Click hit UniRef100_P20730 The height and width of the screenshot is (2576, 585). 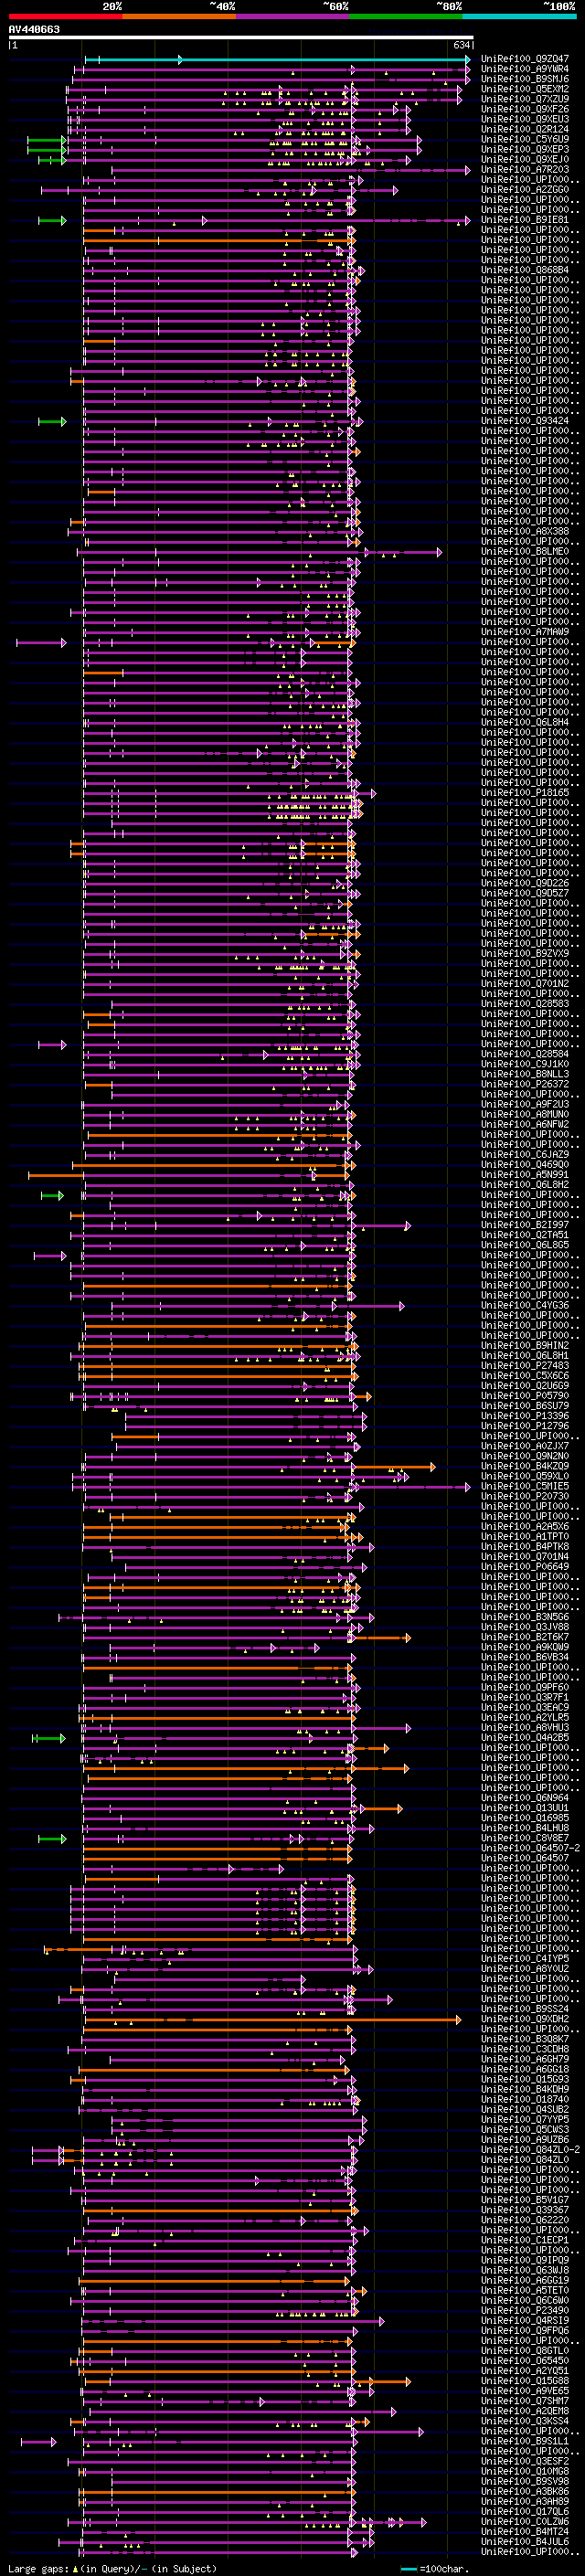pyautogui.click(x=525, y=1497)
